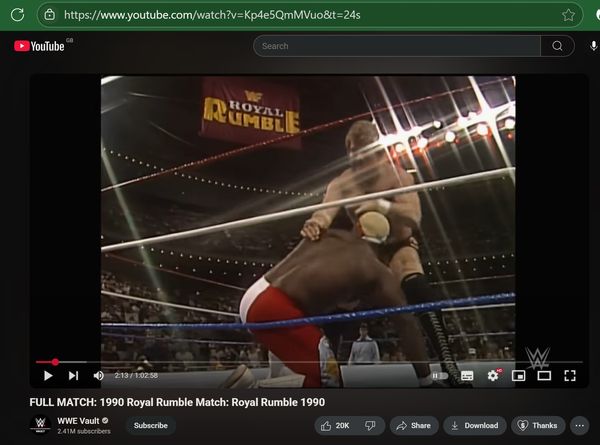Enable theater mode
This screenshot has width=600, height=445.
click(544, 376)
